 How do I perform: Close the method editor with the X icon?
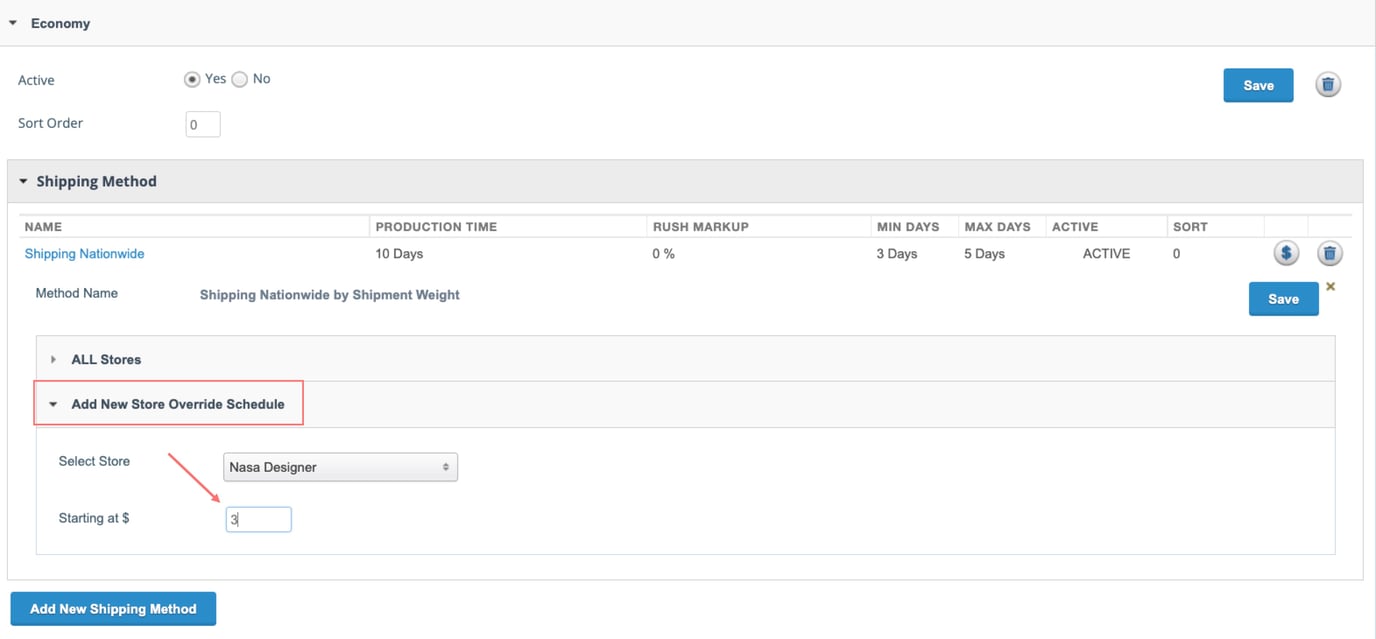tap(1330, 287)
